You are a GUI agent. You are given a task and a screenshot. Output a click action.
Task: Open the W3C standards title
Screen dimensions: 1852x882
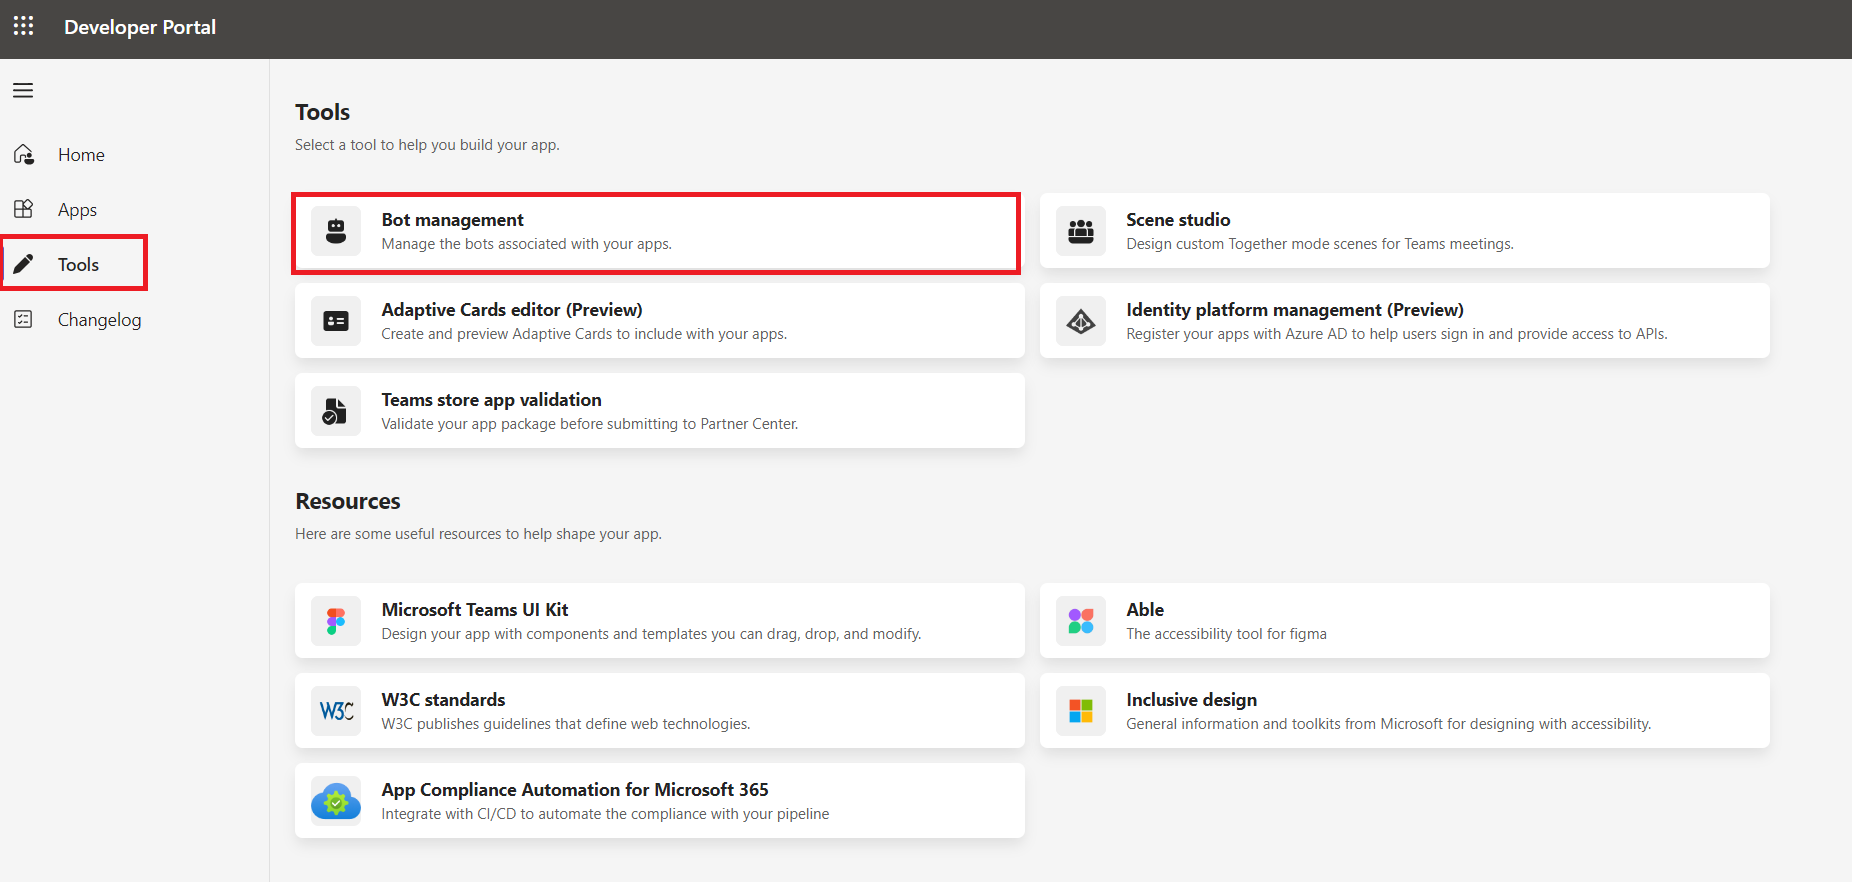tap(443, 700)
